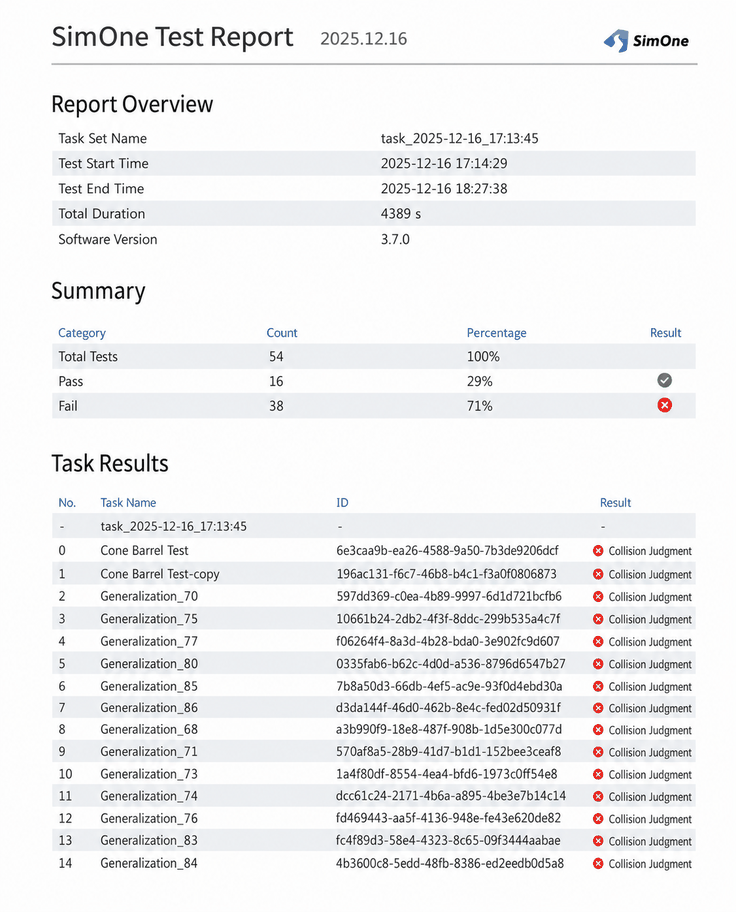Viewport: 736px width, 912px height.
Task: Click red fail icon for Cone Barrel Test
Action: (x=598, y=551)
